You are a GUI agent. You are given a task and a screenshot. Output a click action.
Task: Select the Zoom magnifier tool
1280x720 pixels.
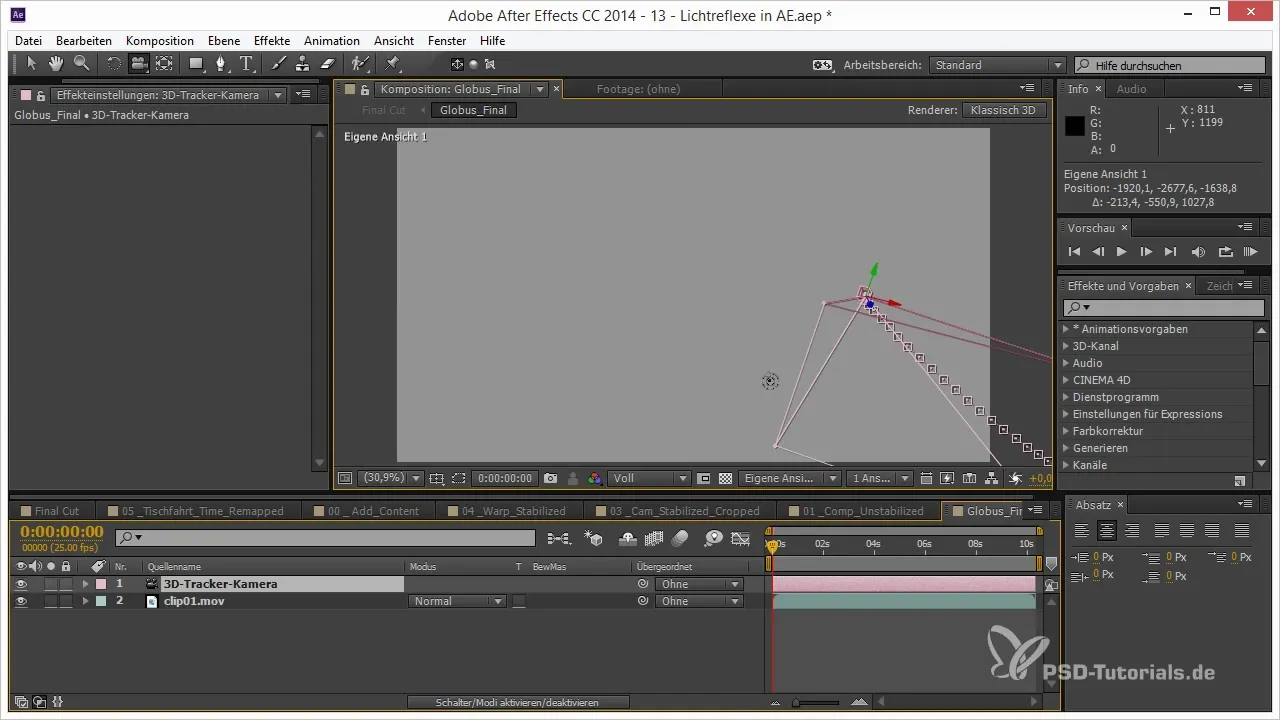click(81, 64)
